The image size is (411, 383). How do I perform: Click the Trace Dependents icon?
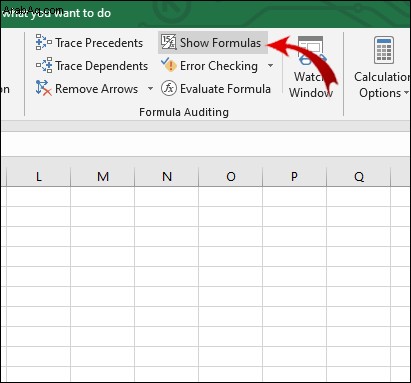[44, 65]
